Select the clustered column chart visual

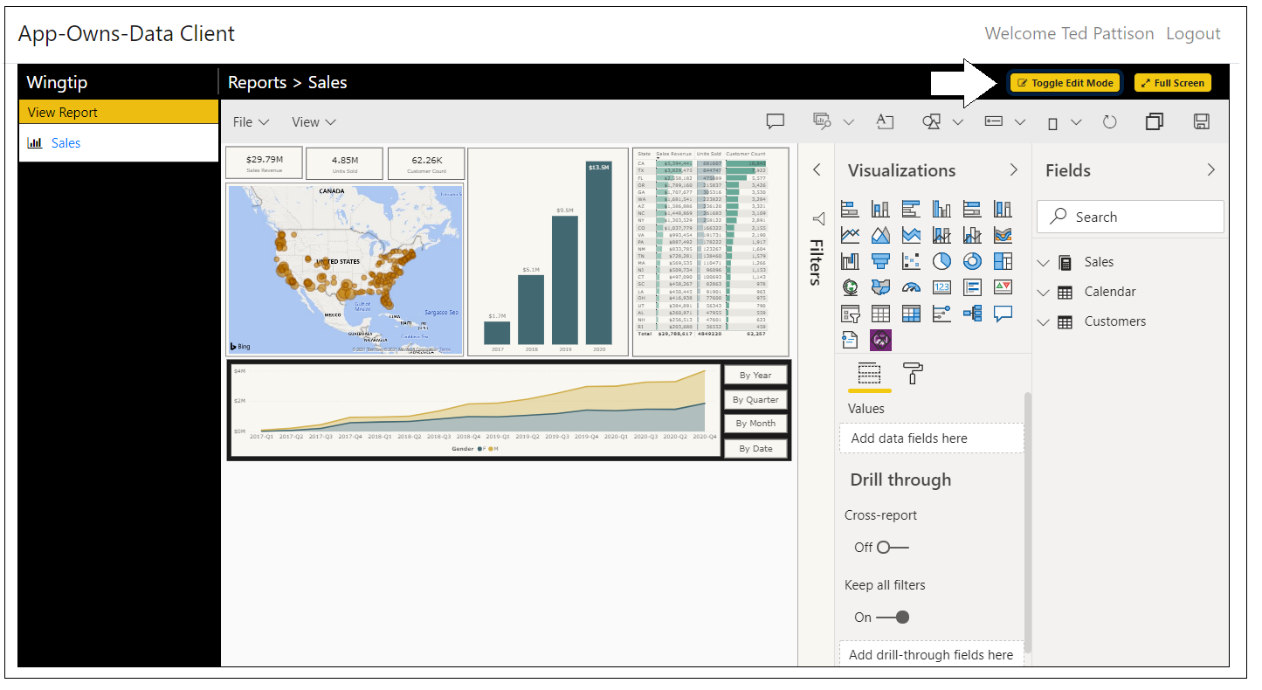click(941, 209)
